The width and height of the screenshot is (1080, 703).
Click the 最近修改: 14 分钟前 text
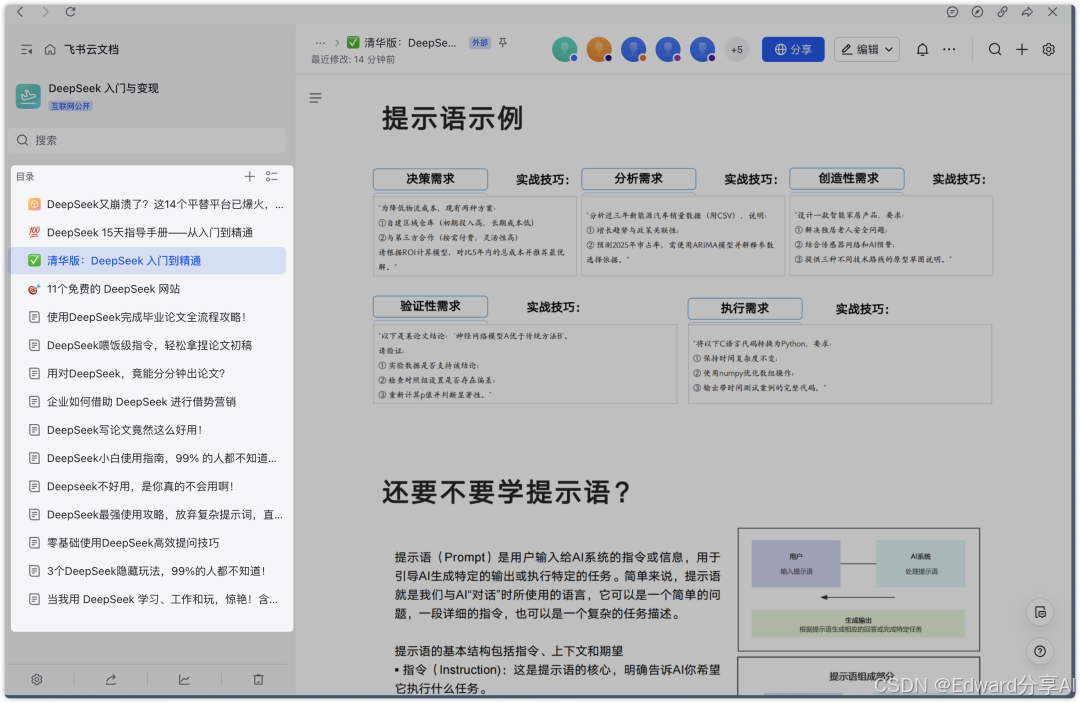[x=353, y=59]
